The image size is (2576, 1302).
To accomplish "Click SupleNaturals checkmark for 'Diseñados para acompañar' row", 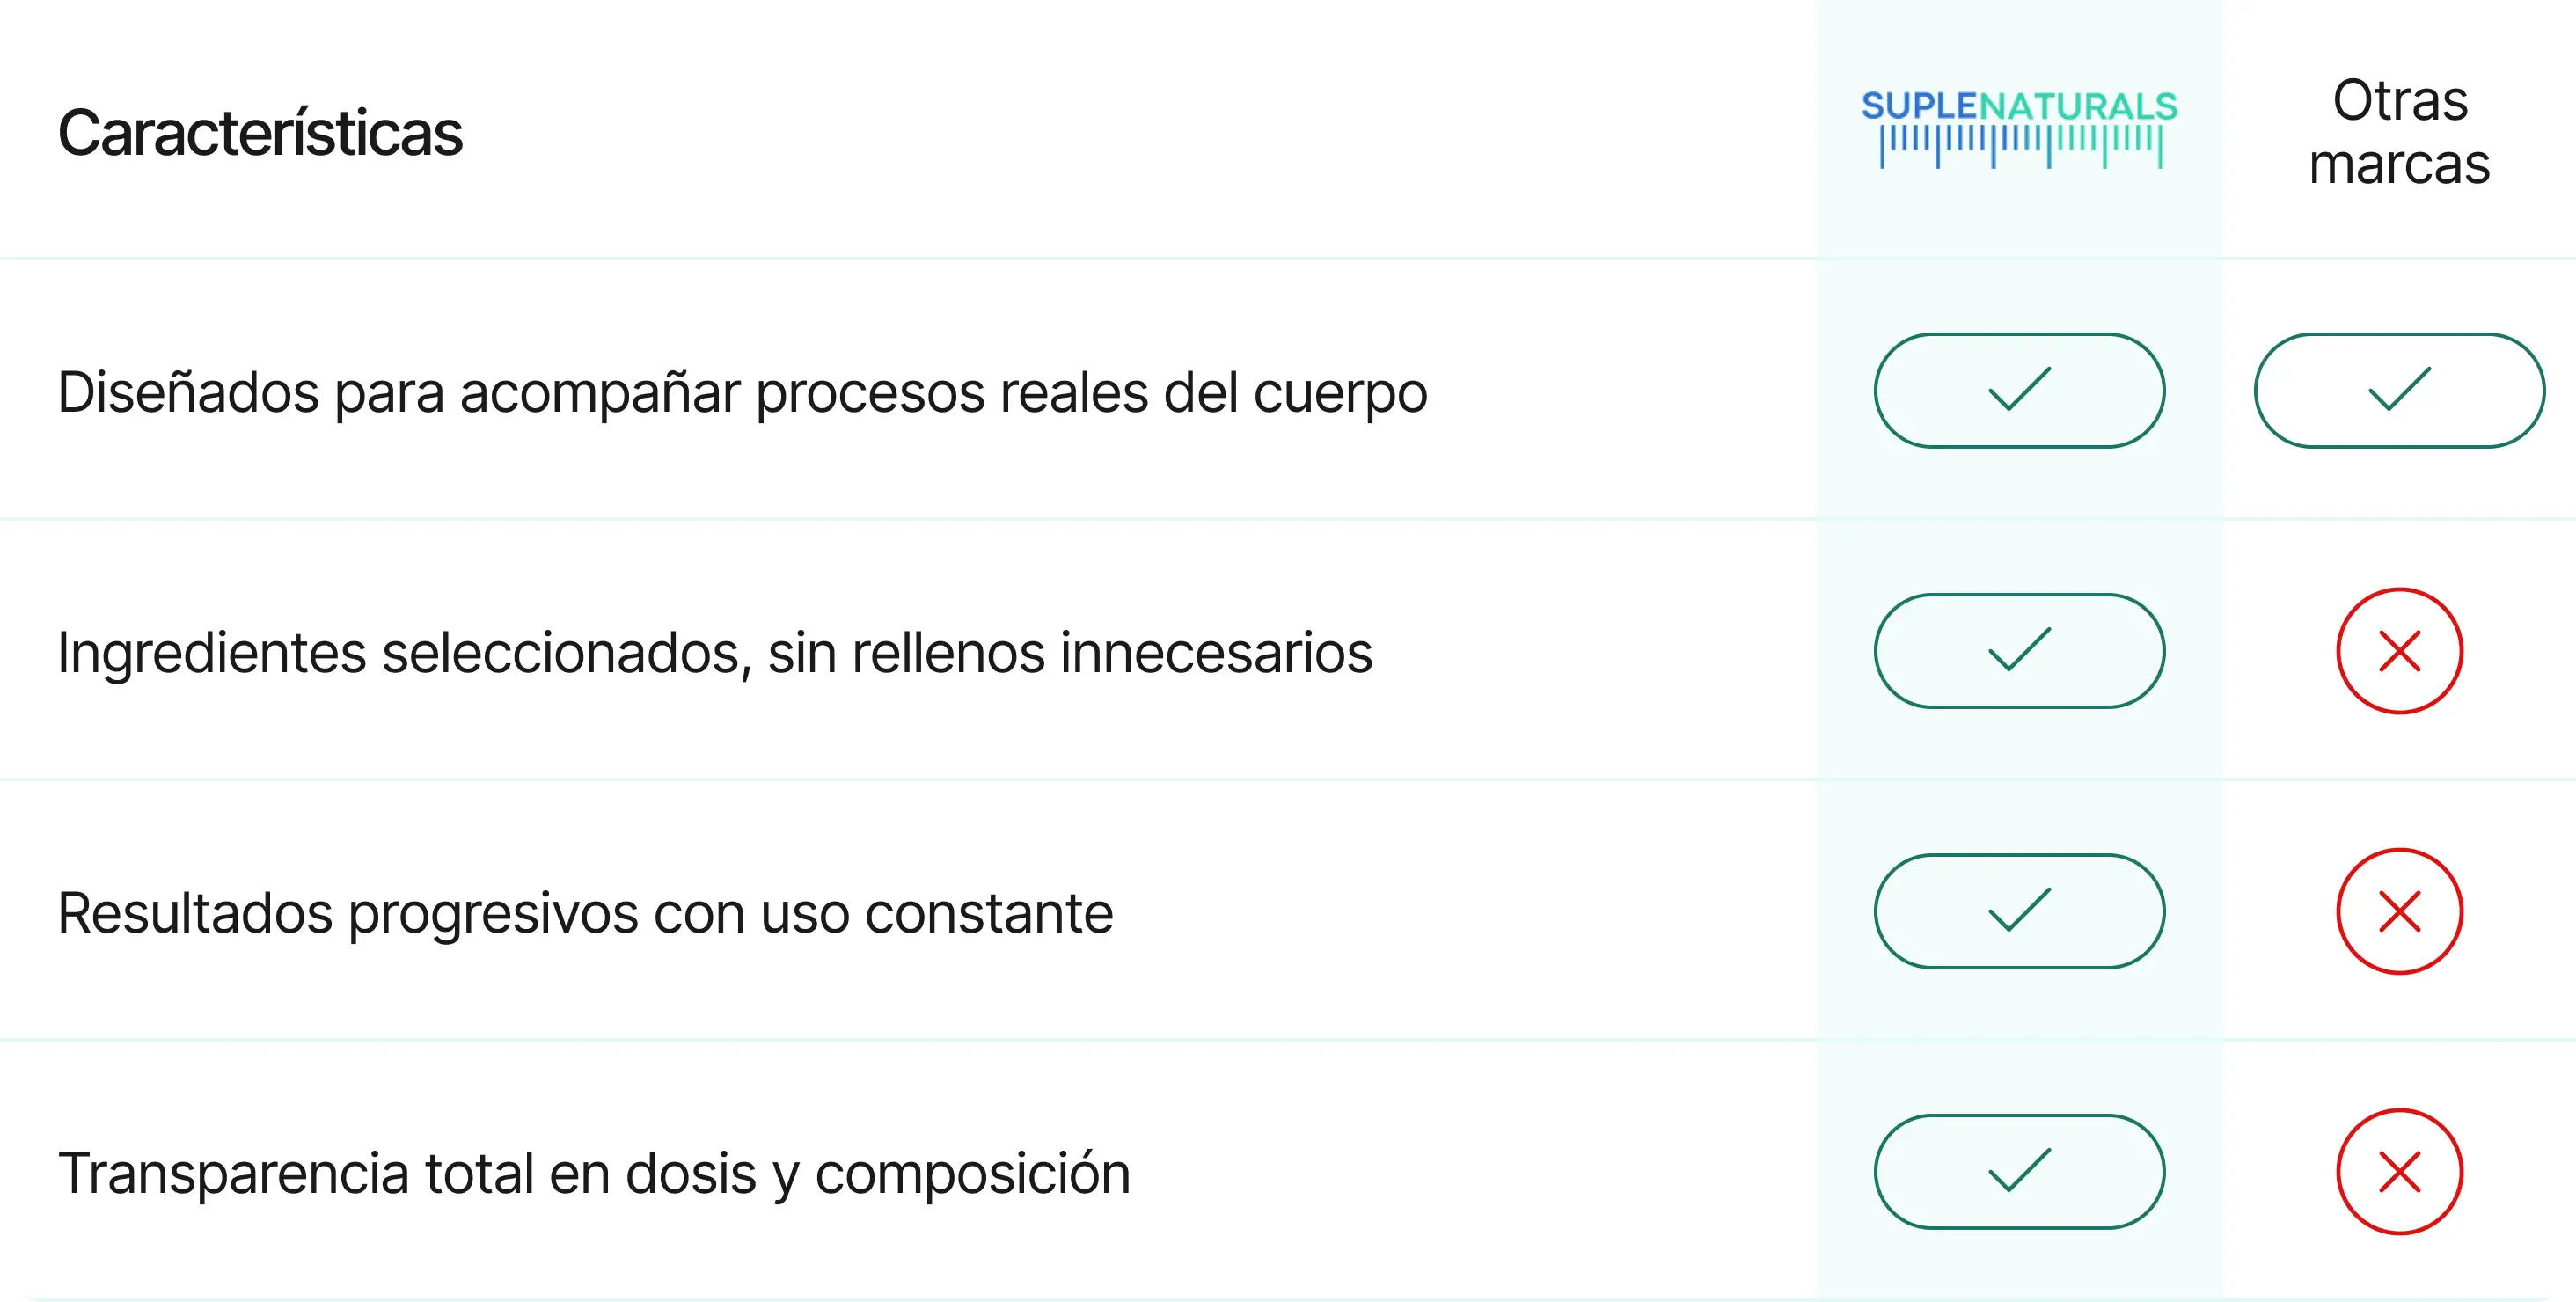I will 2019,390.
